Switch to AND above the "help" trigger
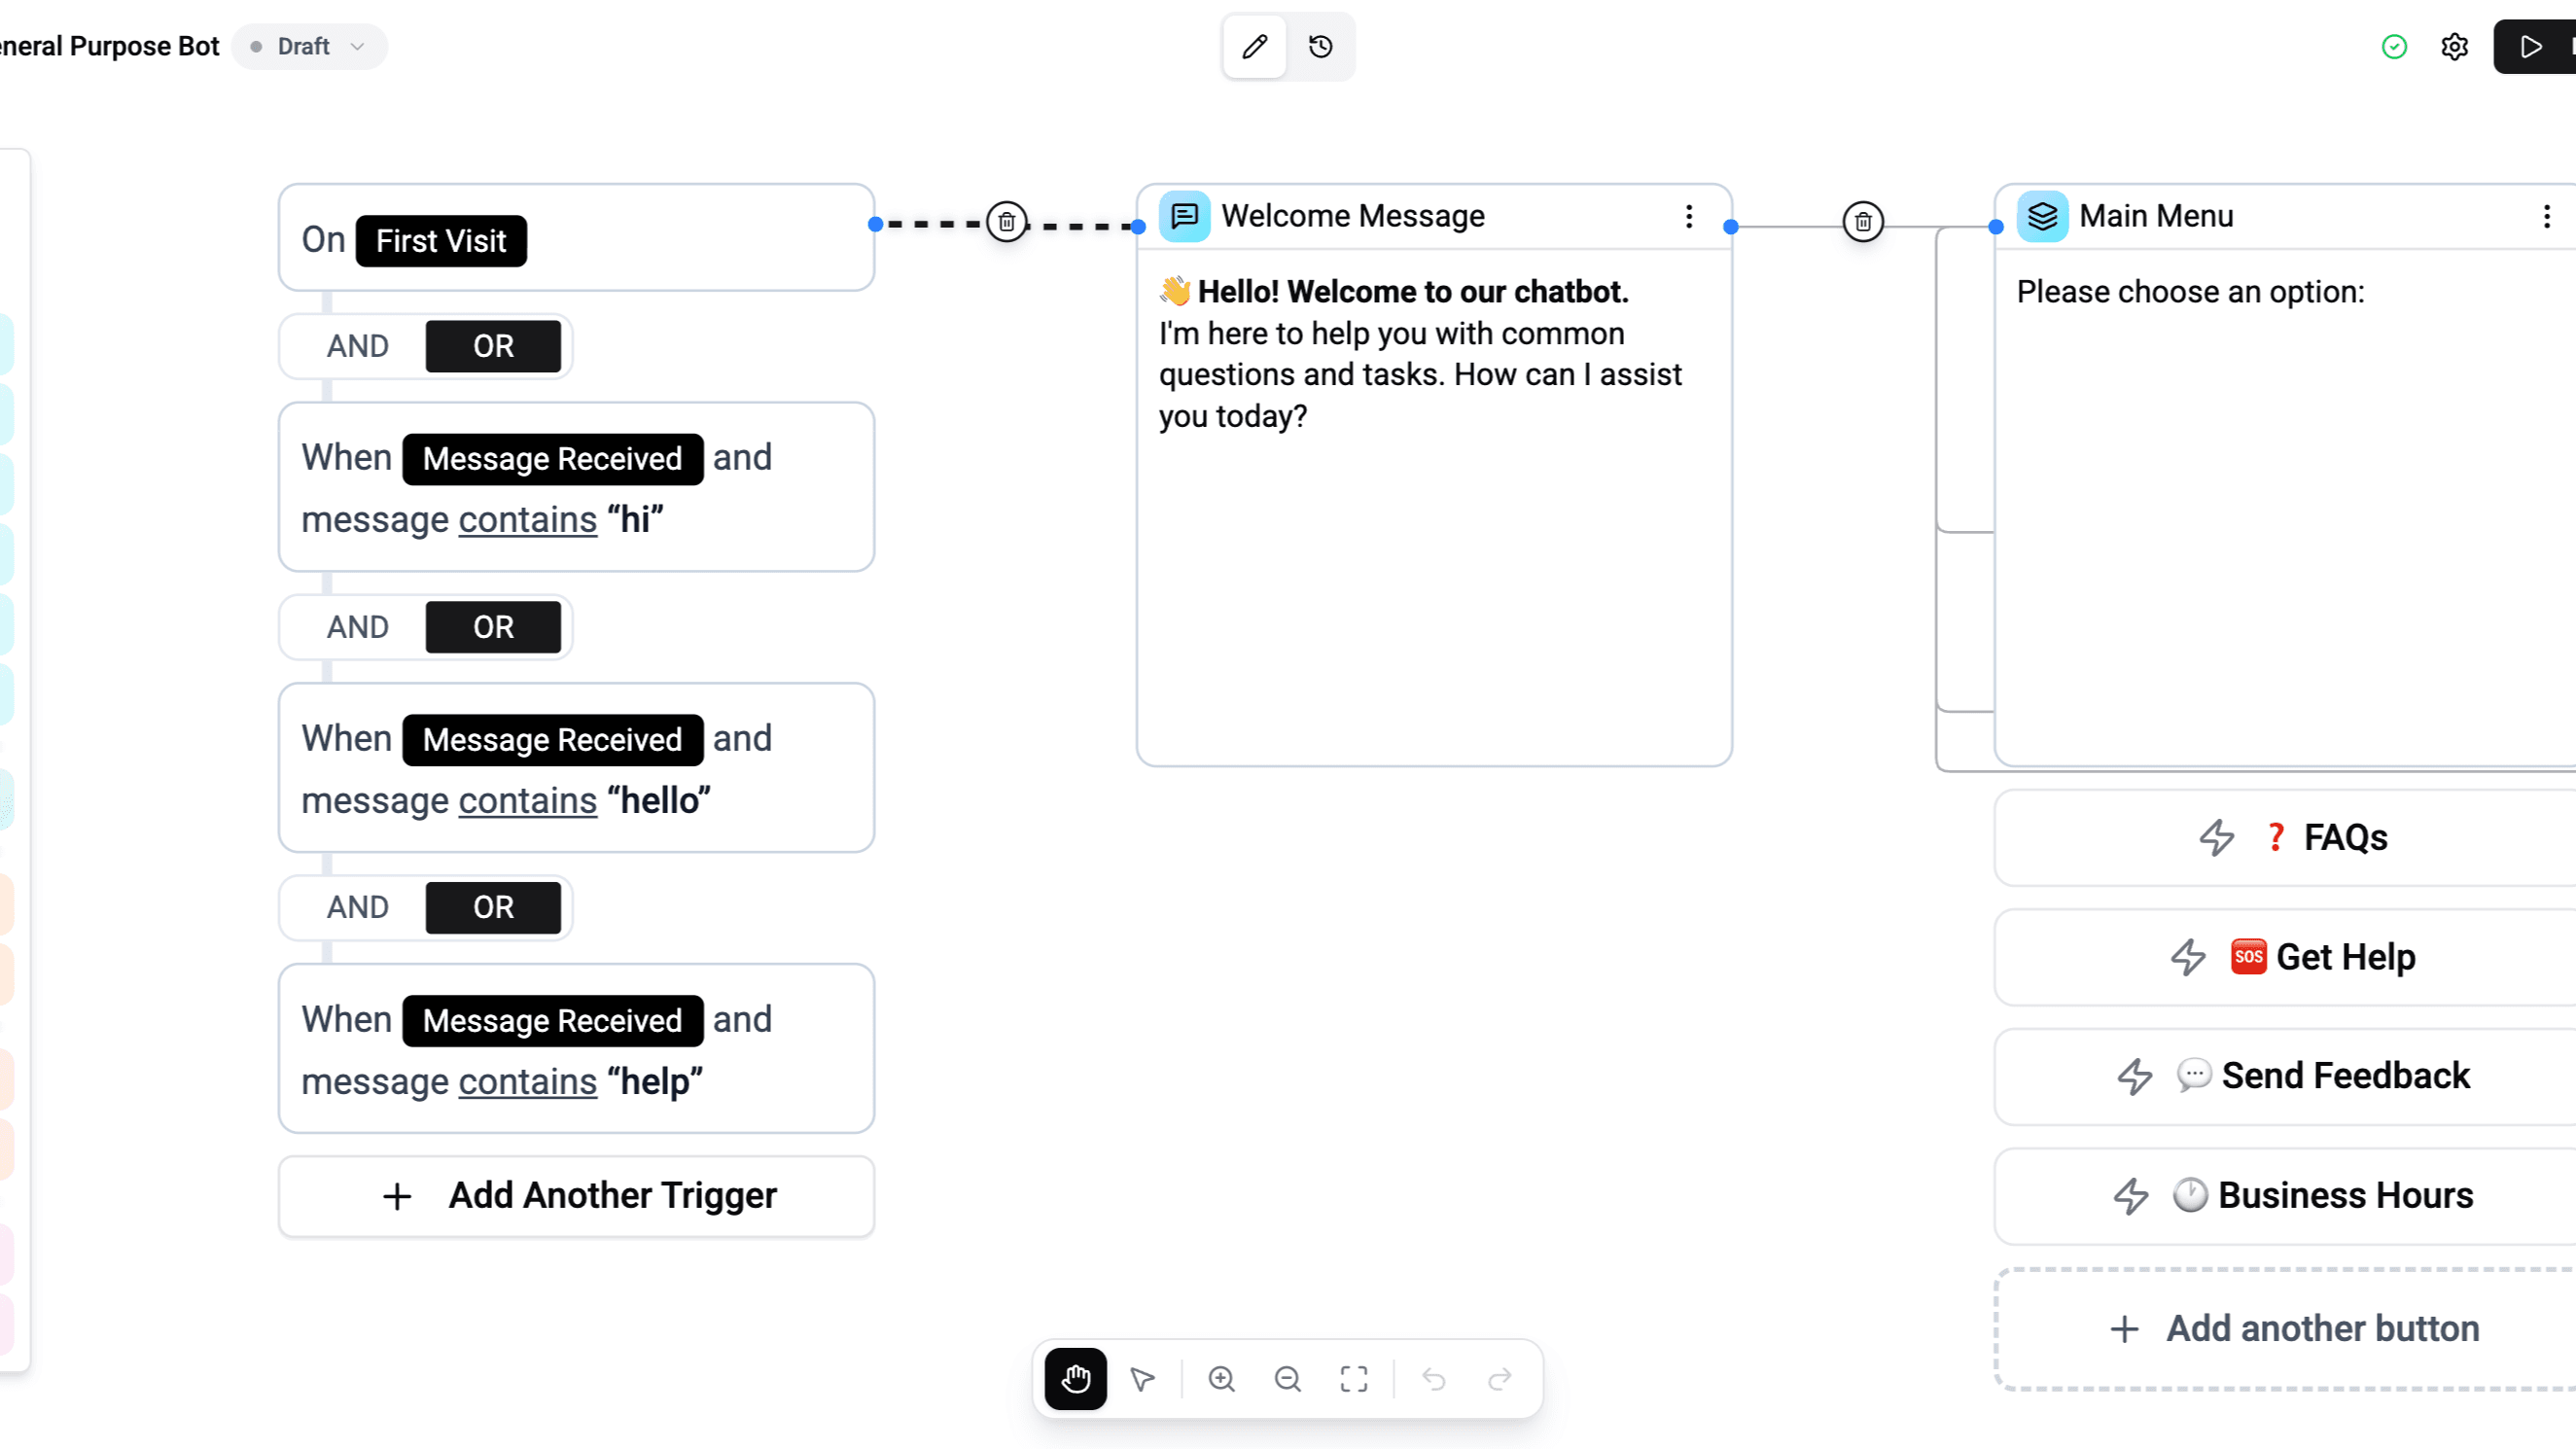The width and height of the screenshot is (2576, 1449). tap(357, 907)
